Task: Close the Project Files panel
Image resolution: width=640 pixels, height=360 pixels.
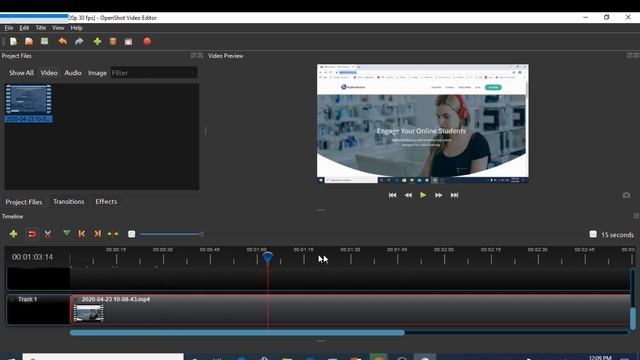Action: point(200,56)
